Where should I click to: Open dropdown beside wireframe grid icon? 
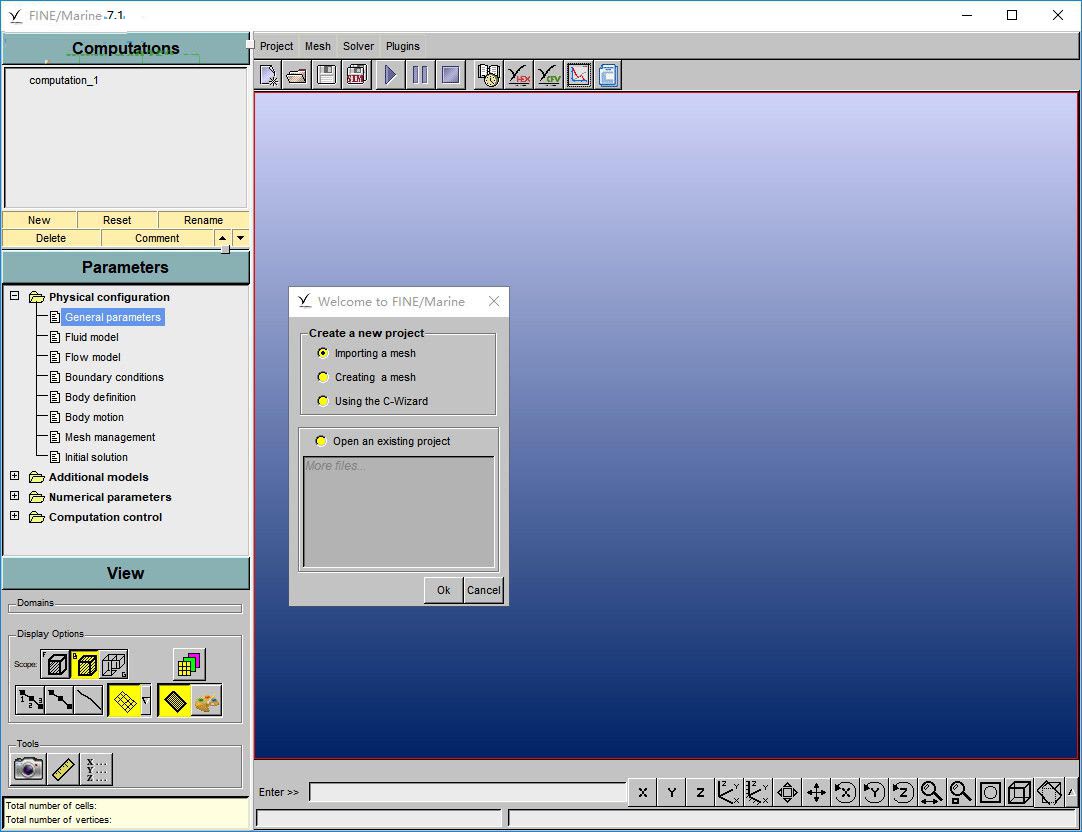tap(146, 701)
